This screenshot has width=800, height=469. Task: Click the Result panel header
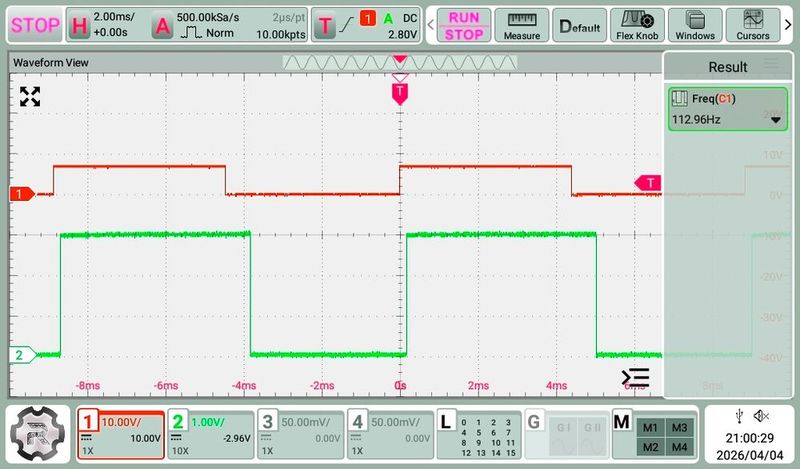(x=728, y=67)
